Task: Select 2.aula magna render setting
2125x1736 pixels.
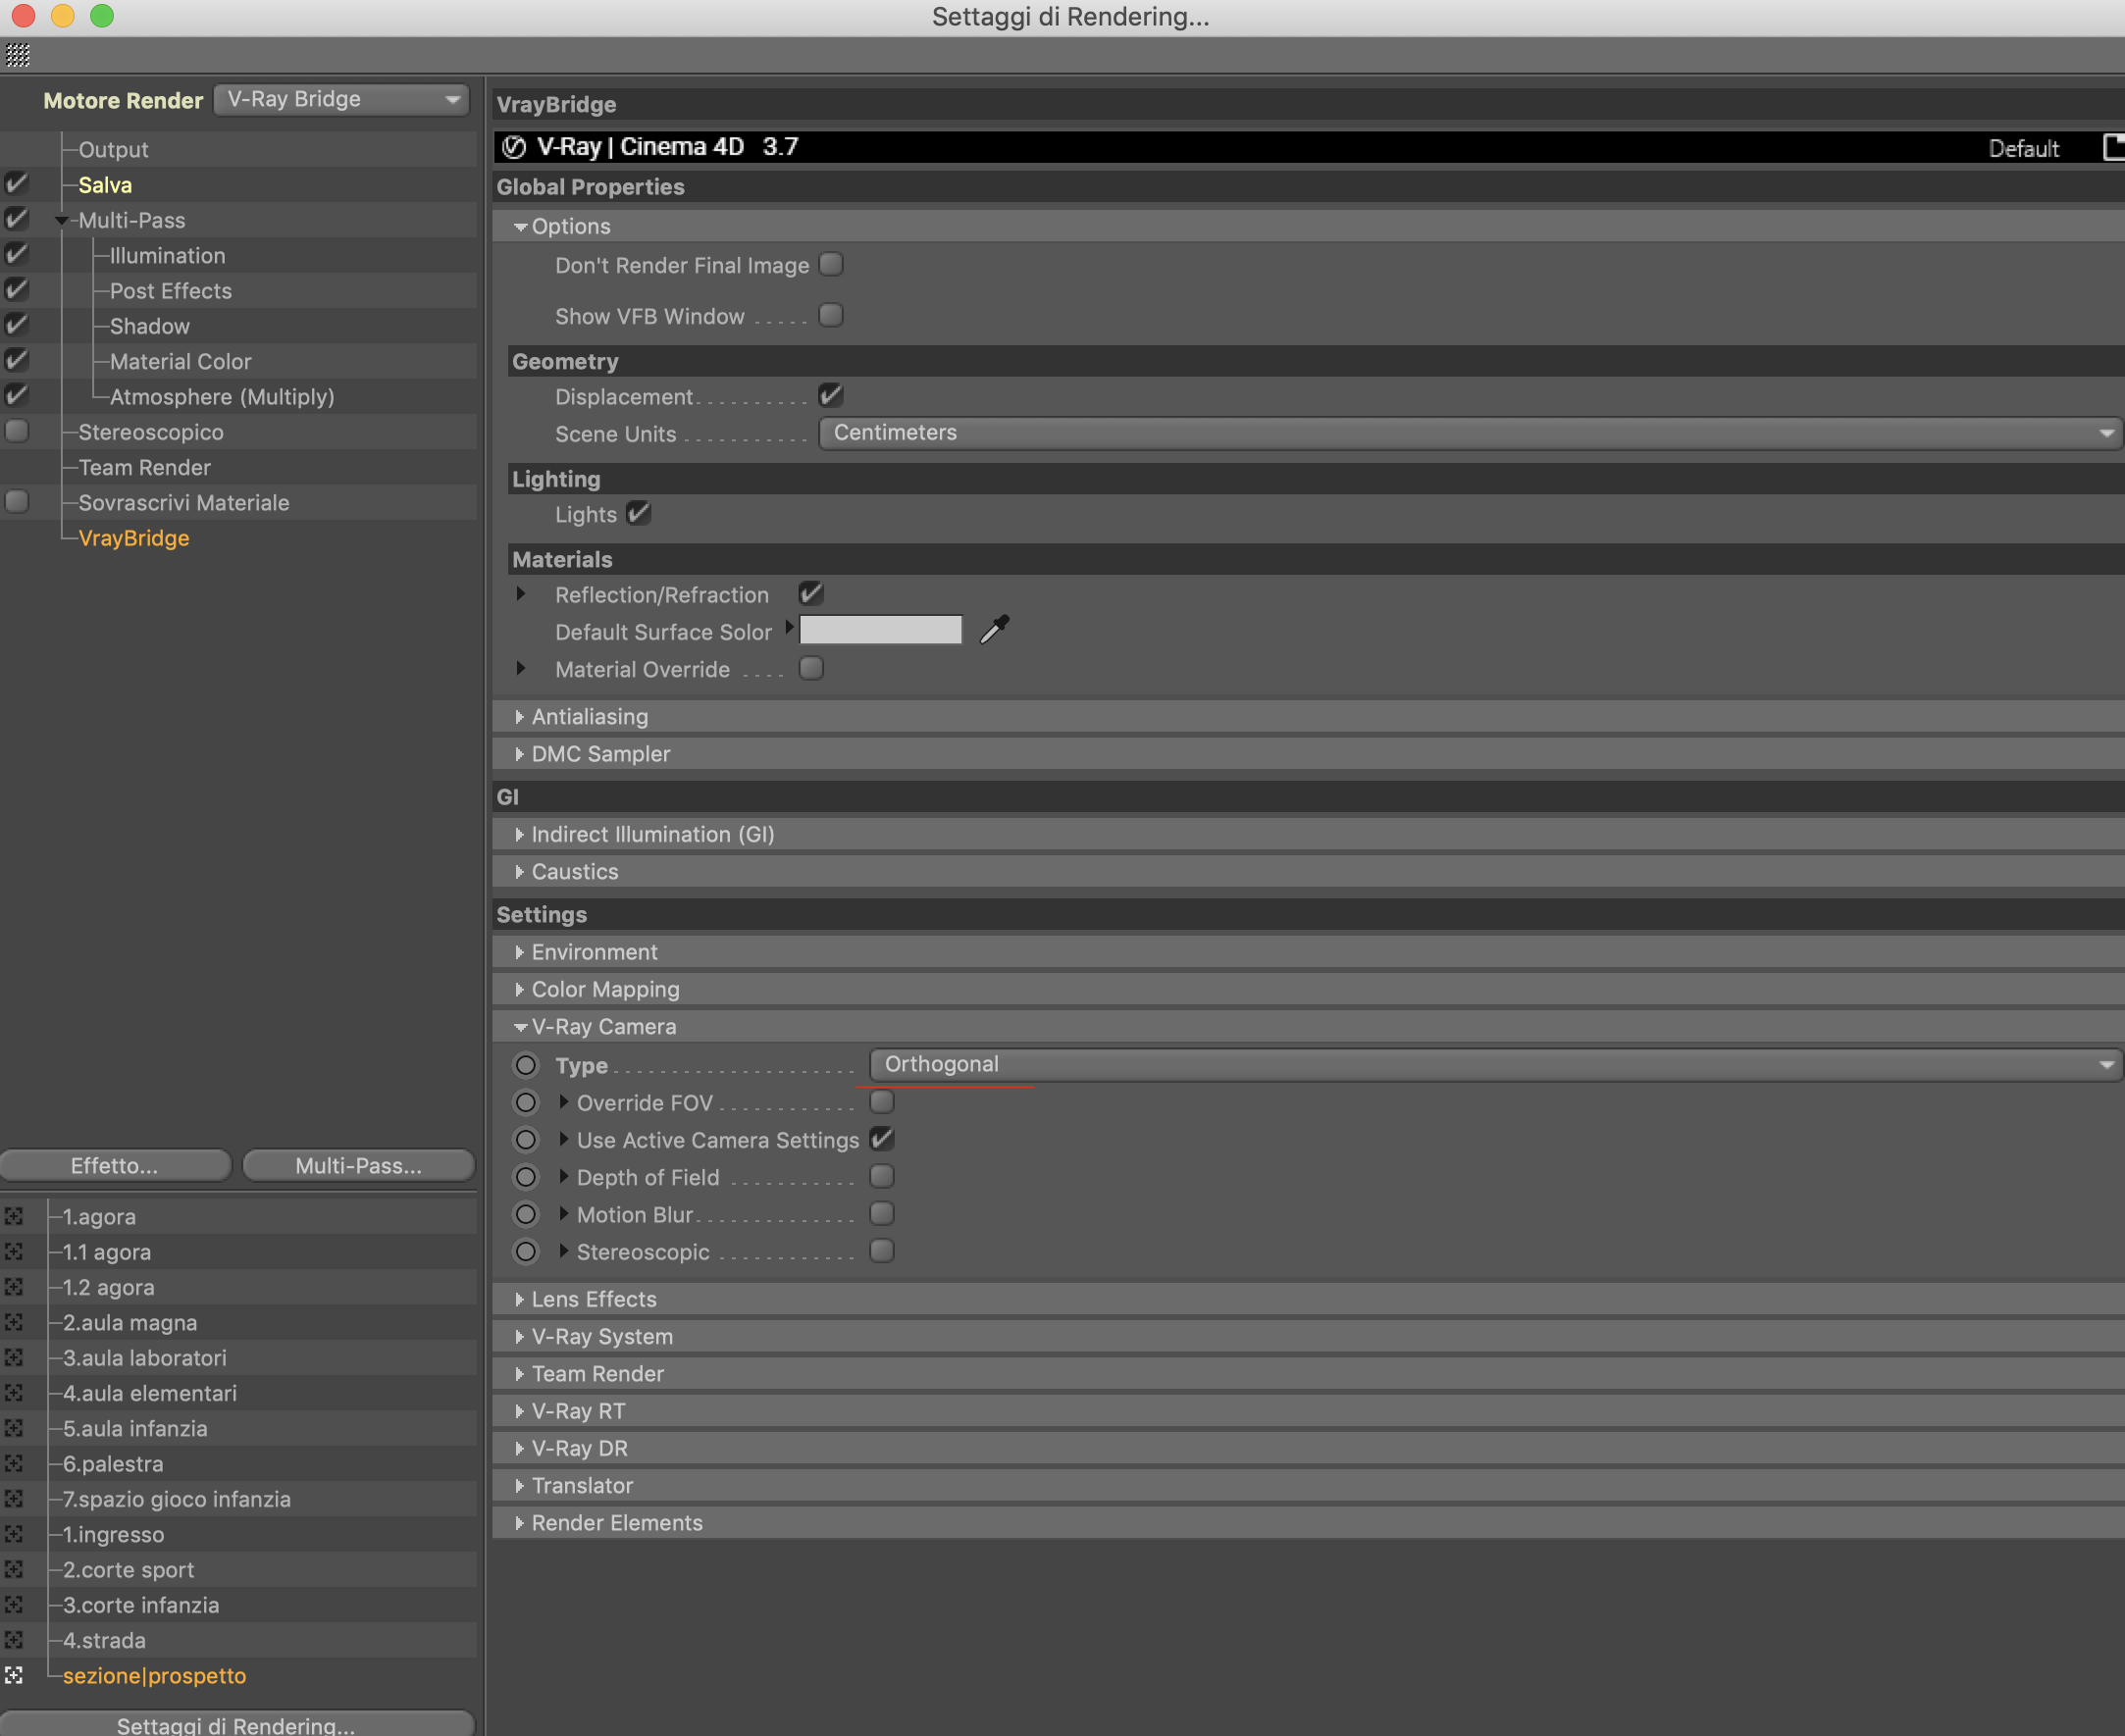Action: tap(130, 1323)
